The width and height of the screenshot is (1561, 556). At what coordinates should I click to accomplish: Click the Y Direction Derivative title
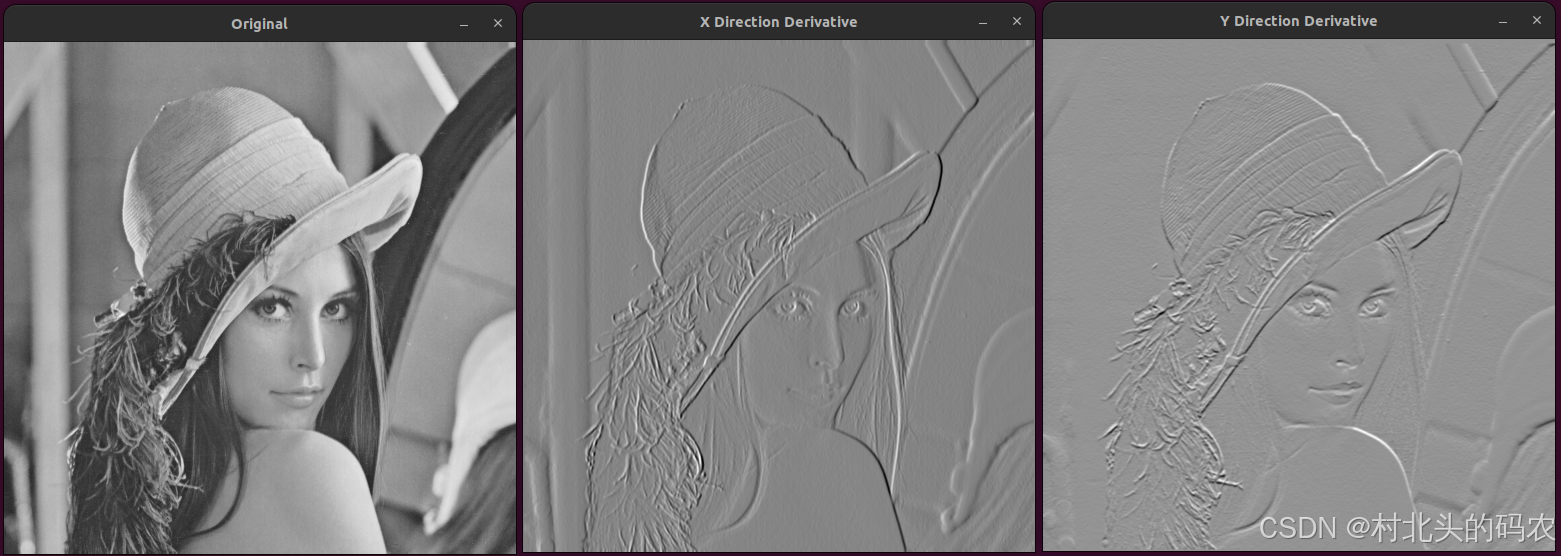point(1298,21)
